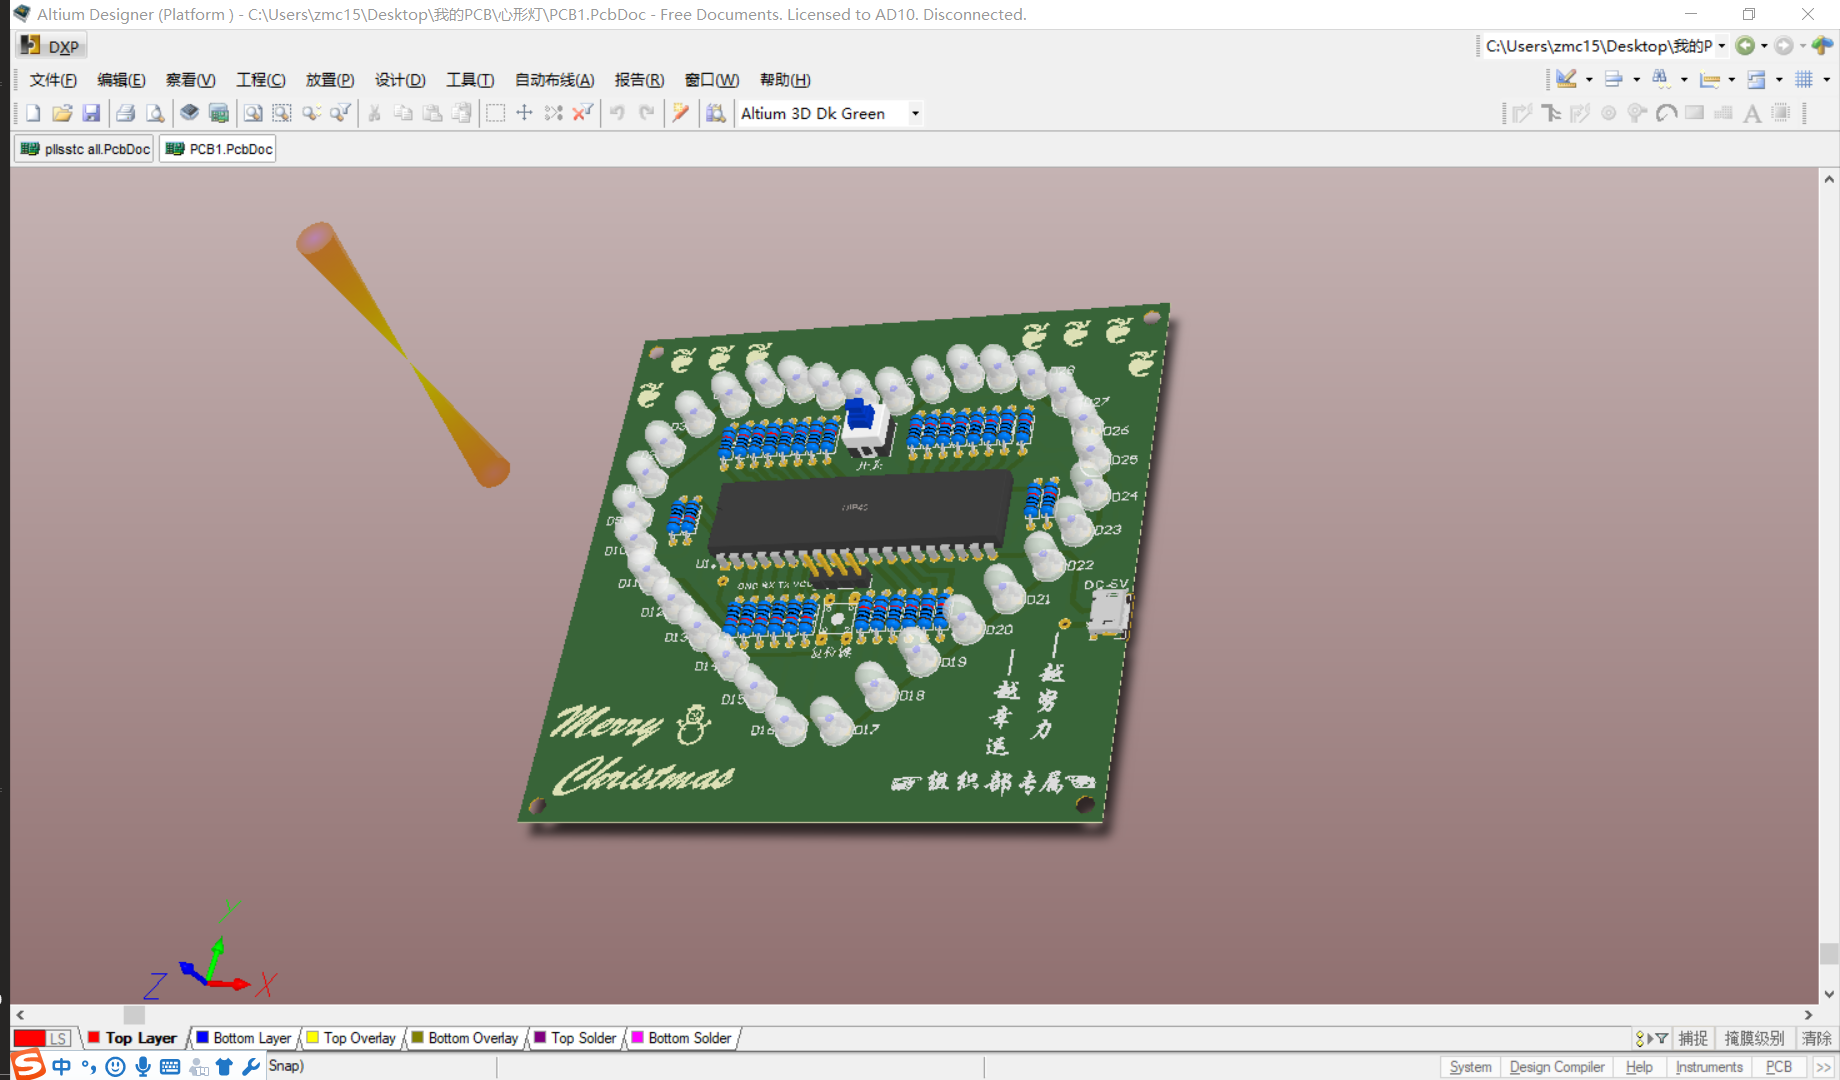Switch to the PCB1.PcbDoc tab
Image resolution: width=1840 pixels, height=1080 pixels.
pyautogui.click(x=218, y=149)
